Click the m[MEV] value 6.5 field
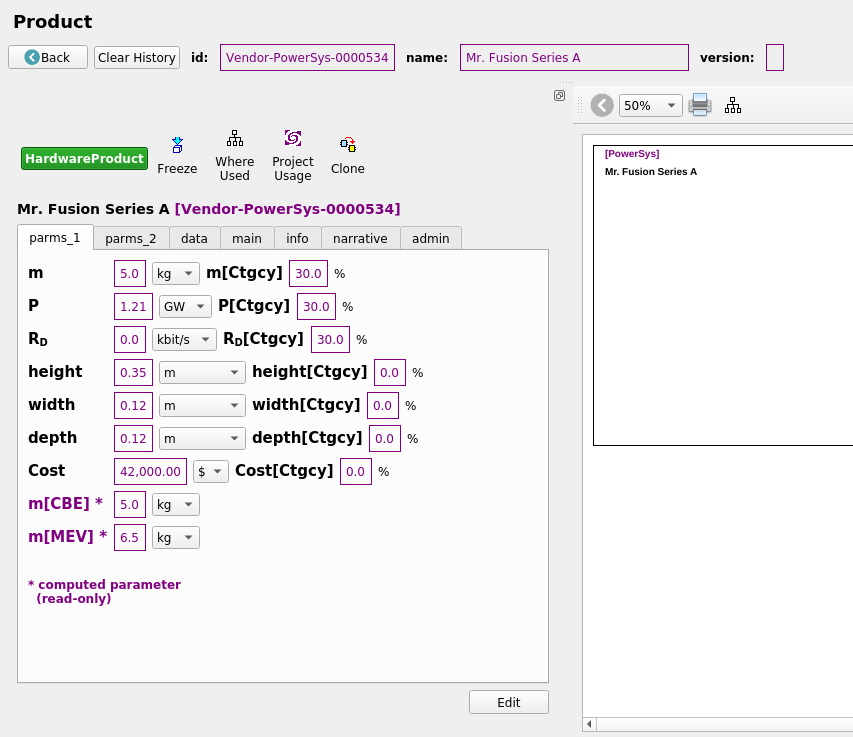The image size is (853, 737). (129, 537)
